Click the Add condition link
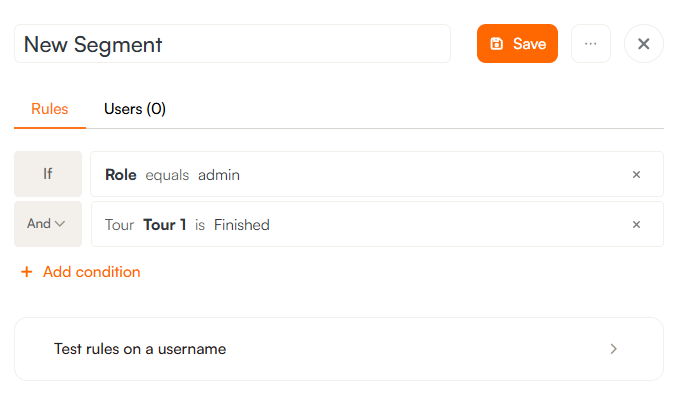 [x=91, y=272]
